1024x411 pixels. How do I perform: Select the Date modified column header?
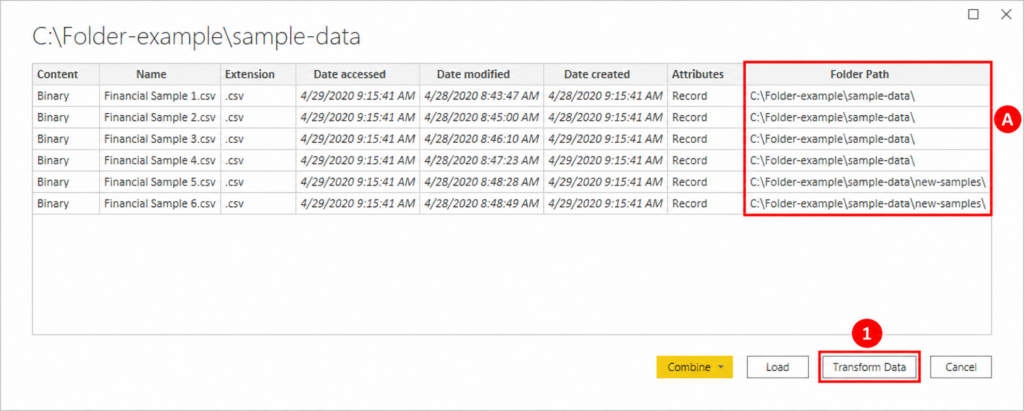pyautogui.click(x=481, y=74)
